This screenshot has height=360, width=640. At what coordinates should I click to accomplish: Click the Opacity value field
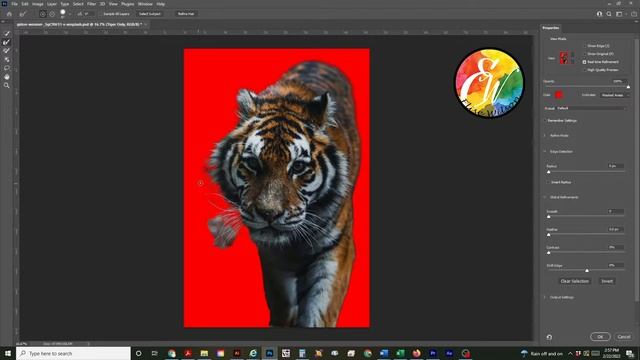point(619,81)
